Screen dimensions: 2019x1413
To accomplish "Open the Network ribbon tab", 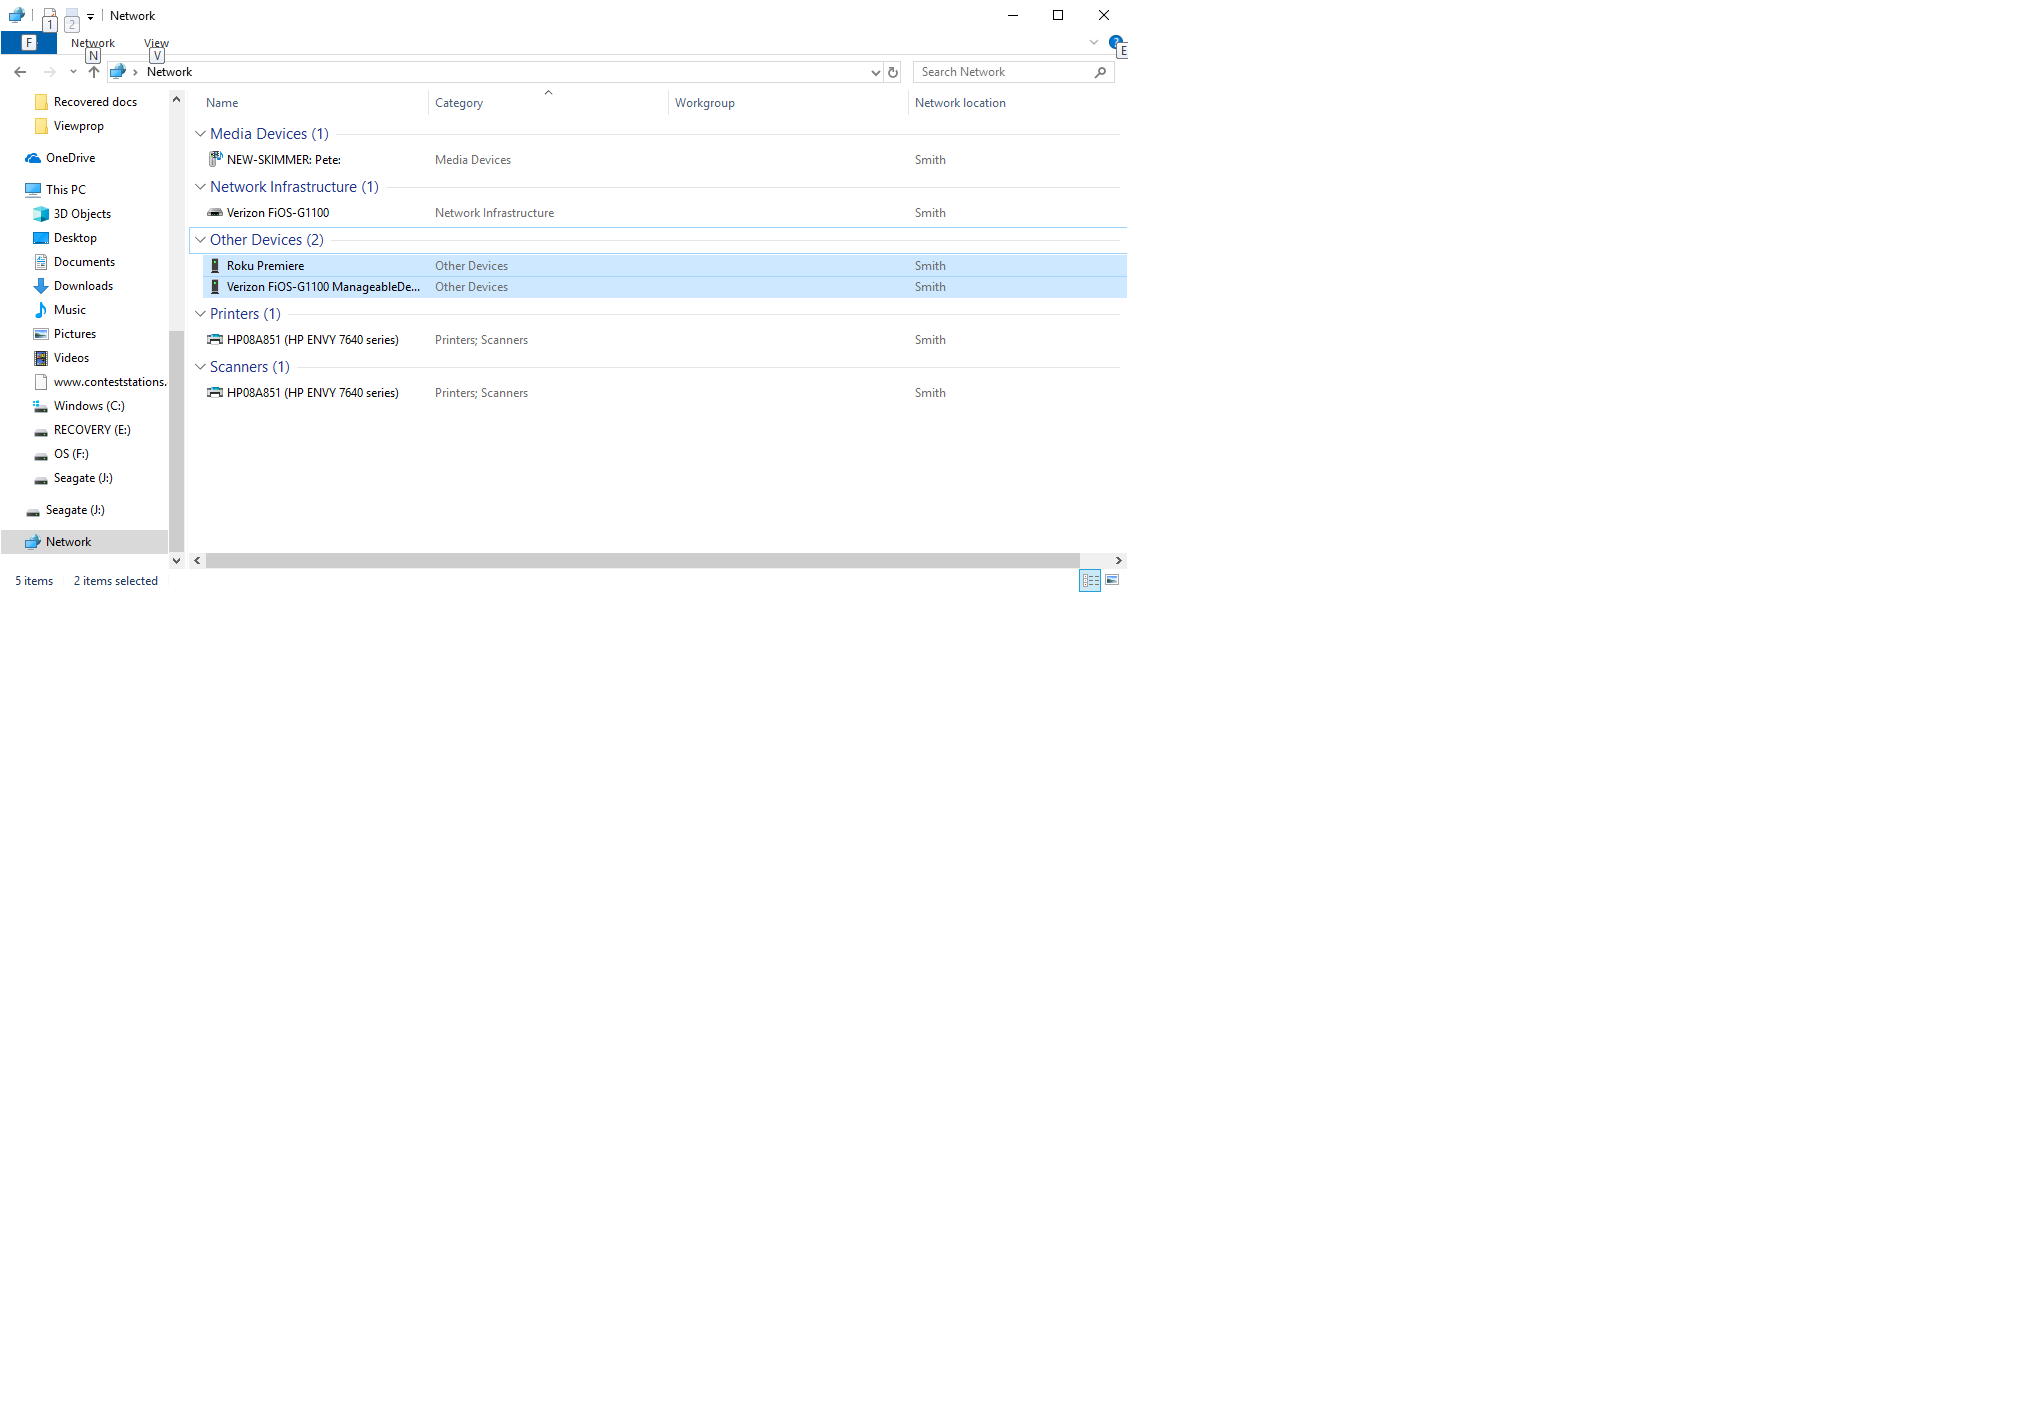I will [x=93, y=43].
